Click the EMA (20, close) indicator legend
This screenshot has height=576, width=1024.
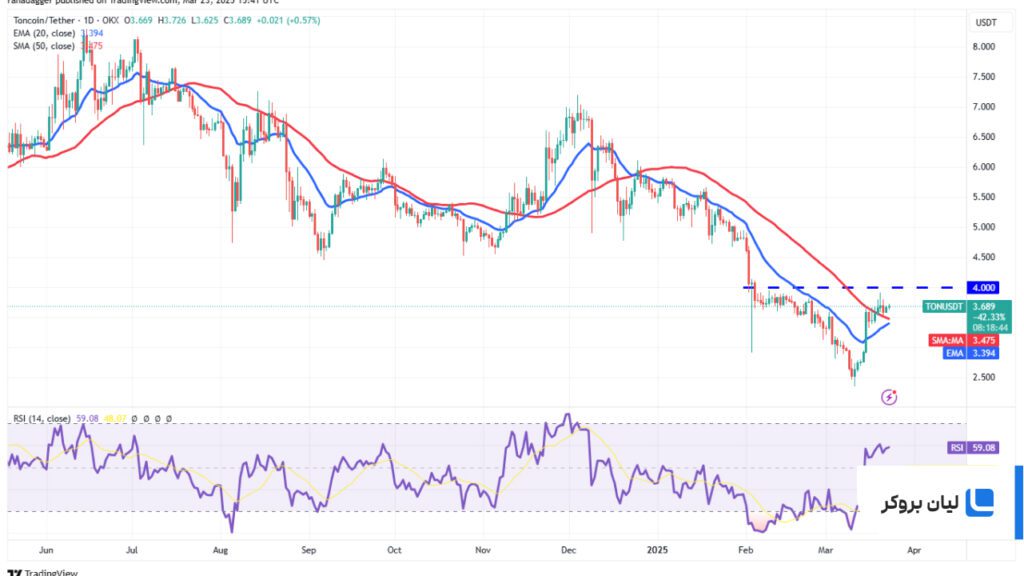point(44,33)
